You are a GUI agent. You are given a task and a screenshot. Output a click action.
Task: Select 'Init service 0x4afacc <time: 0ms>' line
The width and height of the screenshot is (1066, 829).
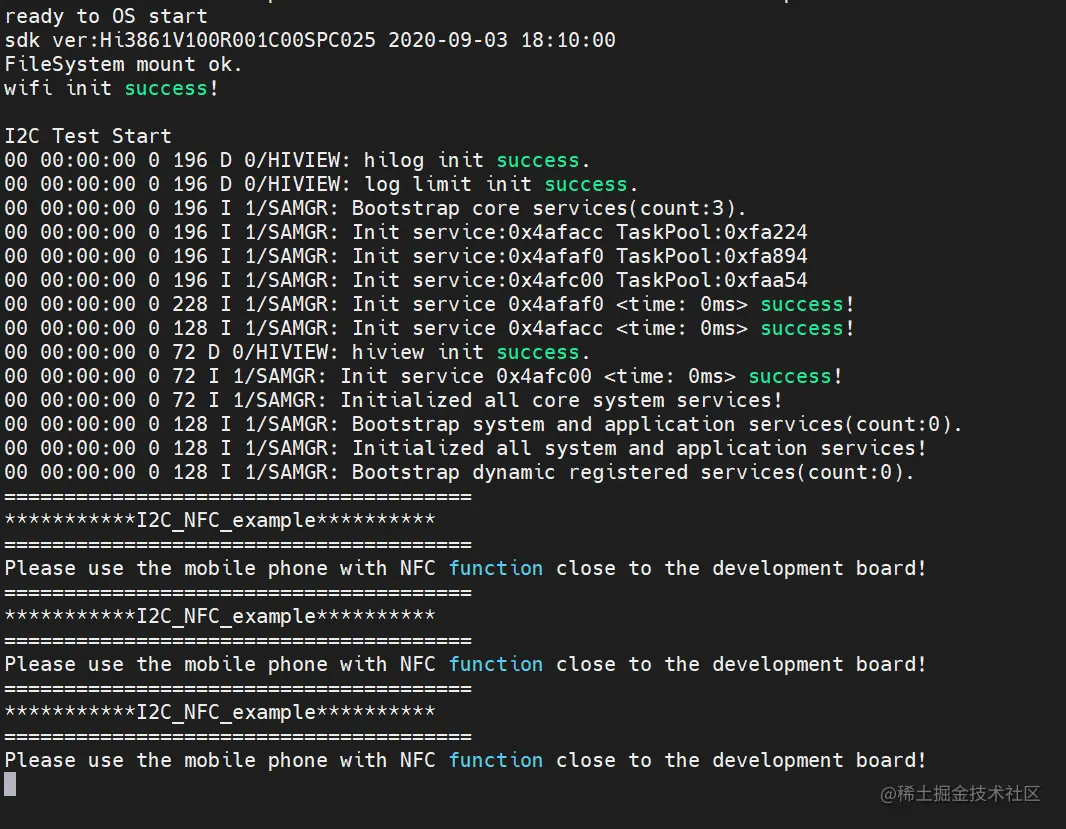[429, 328]
